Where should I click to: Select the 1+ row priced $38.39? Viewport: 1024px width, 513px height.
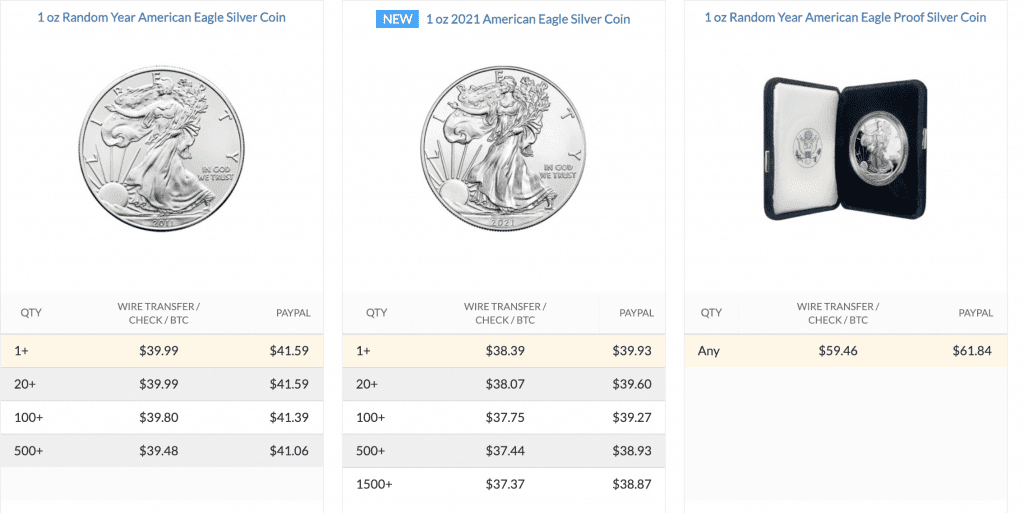tap(504, 350)
